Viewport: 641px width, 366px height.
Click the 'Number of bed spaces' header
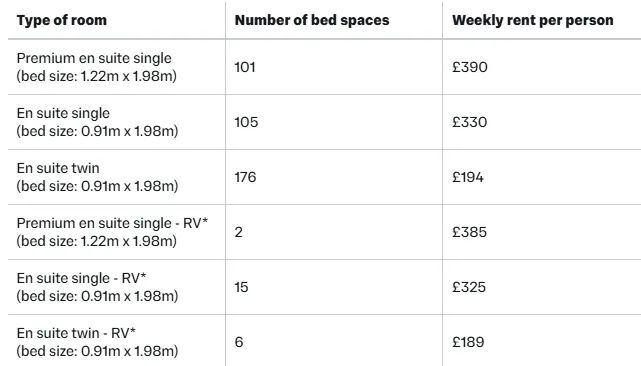tap(312, 20)
